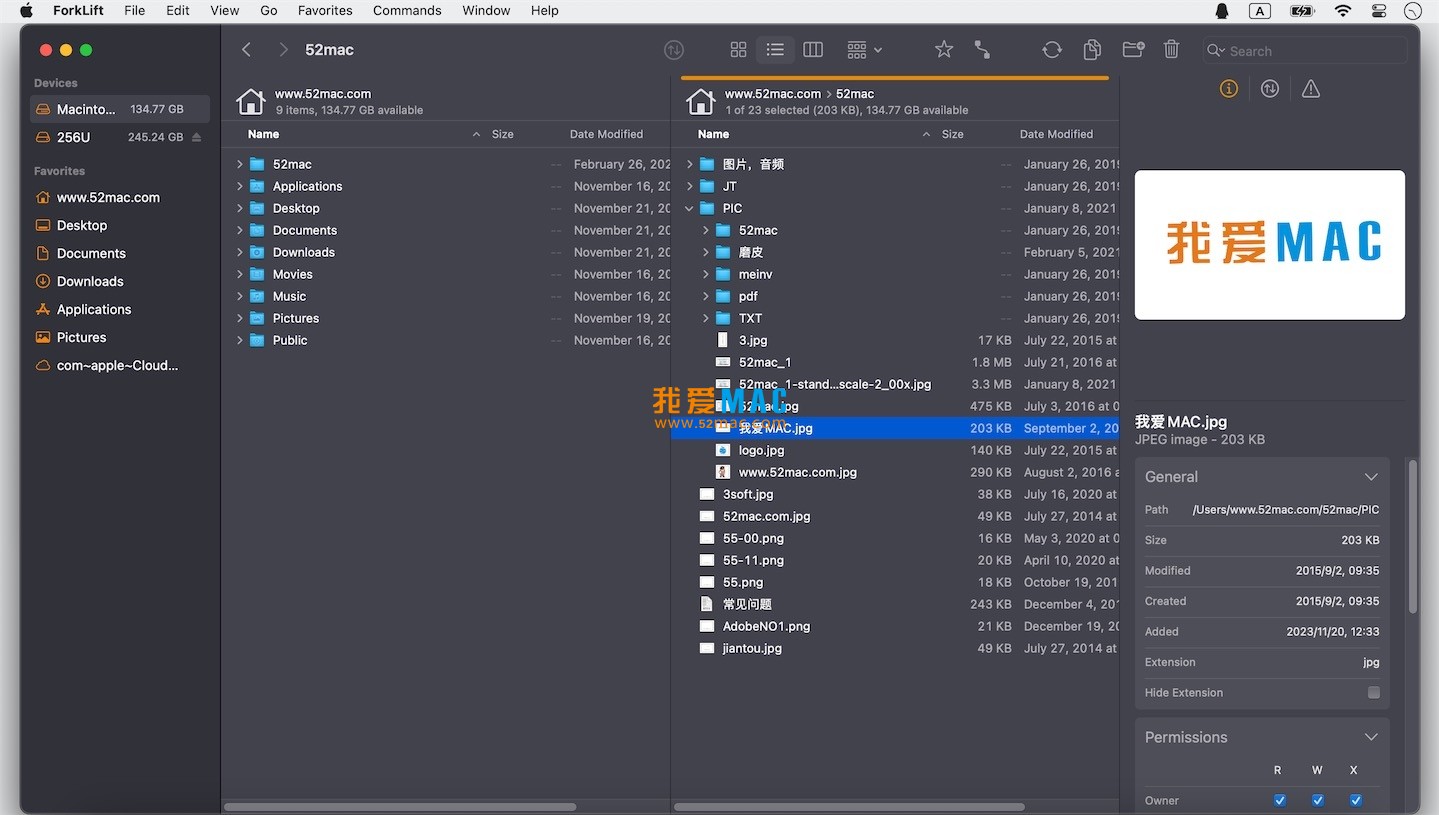Toggle Owner write permission checkbox
The image size is (1439, 815).
click(1317, 800)
